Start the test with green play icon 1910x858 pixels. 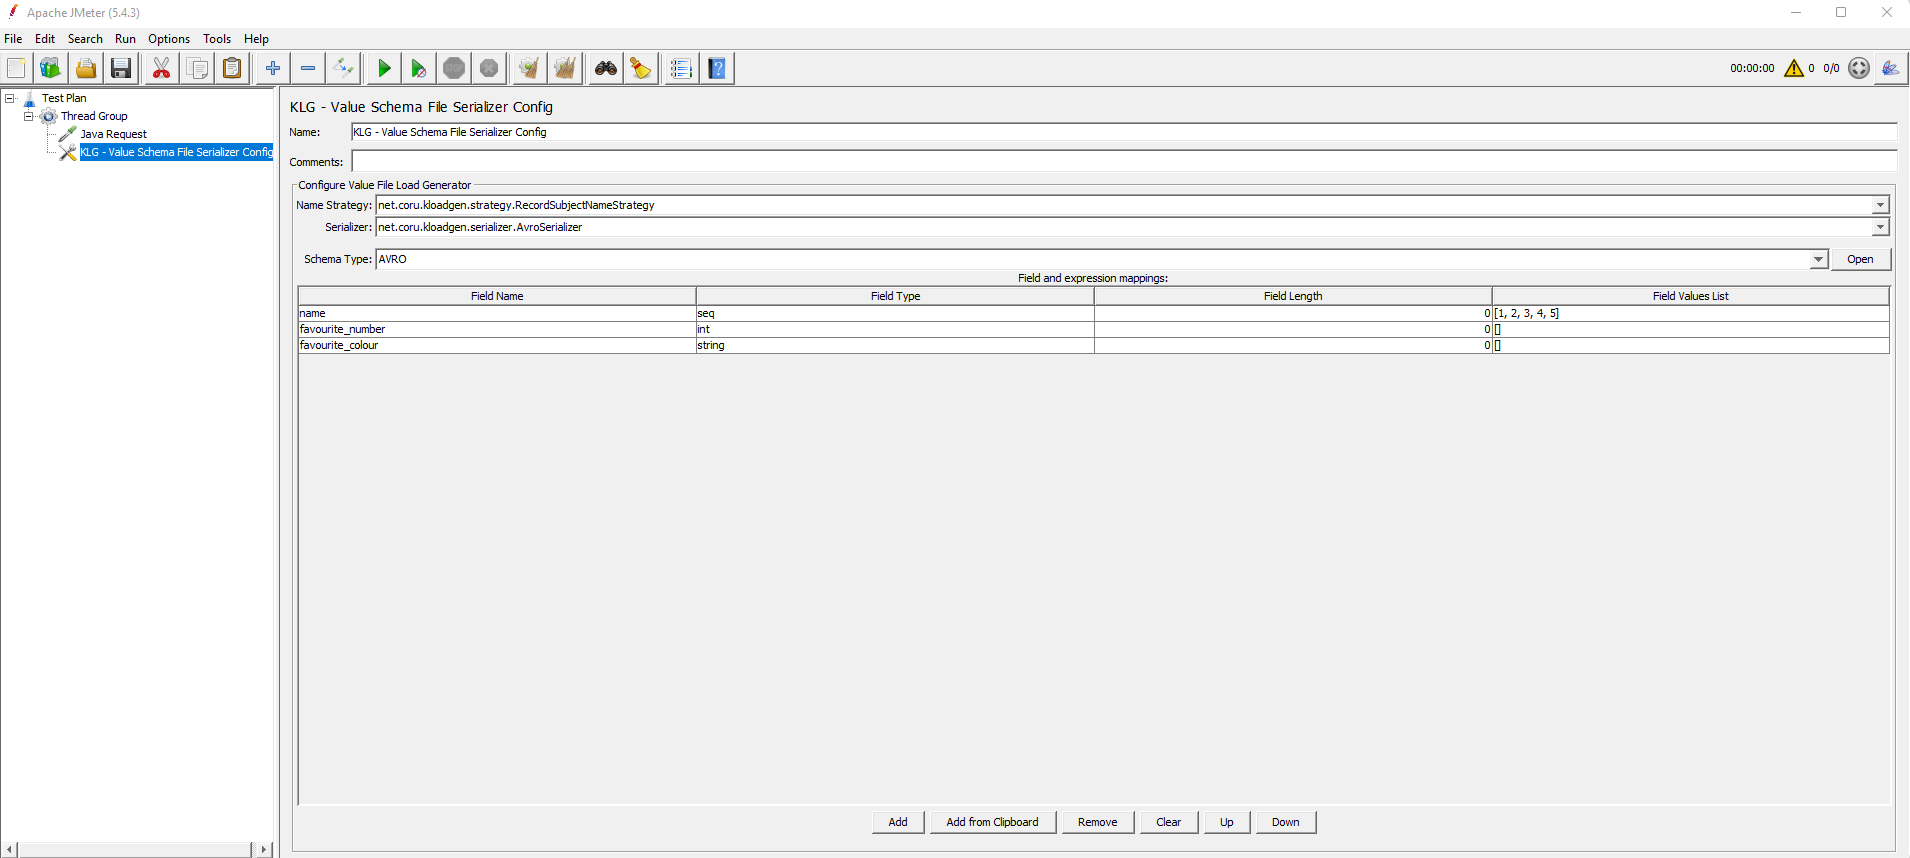click(x=384, y=68)
